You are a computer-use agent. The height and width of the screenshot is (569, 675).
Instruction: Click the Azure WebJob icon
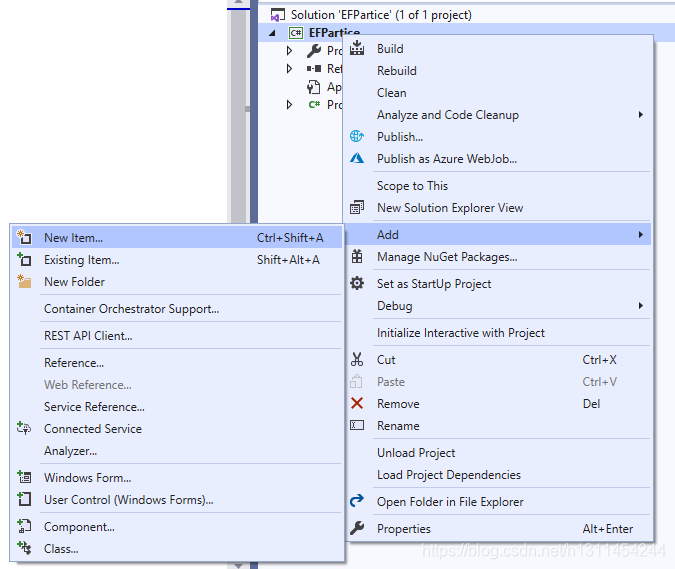tap(357, 158)
